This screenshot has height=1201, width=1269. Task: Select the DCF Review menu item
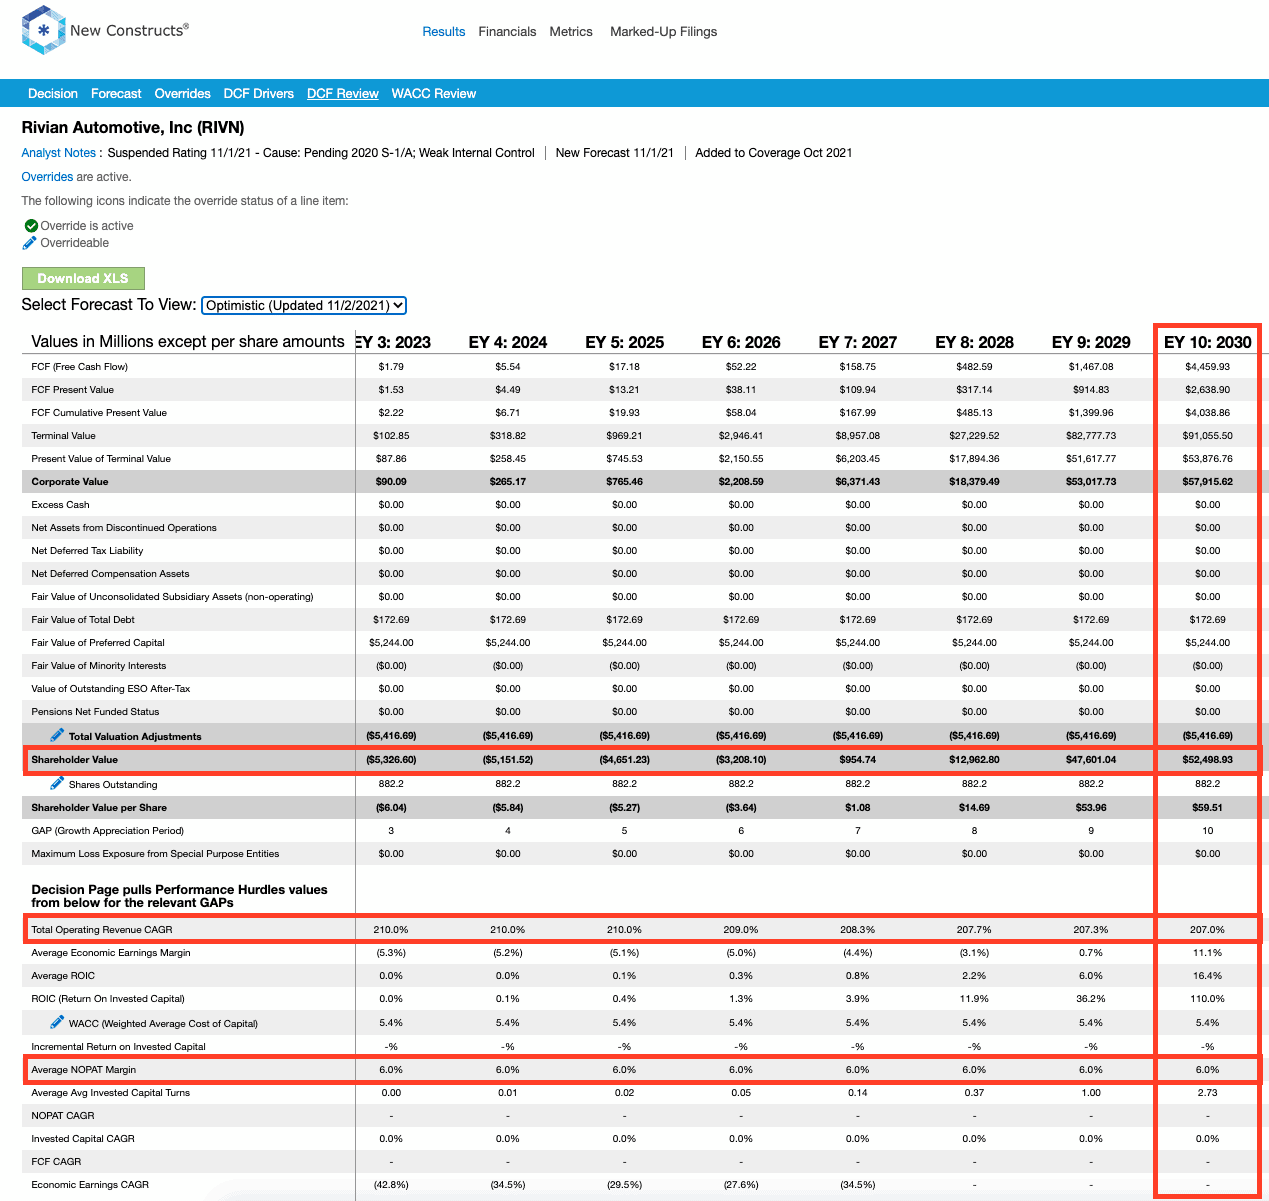[343, 94]
